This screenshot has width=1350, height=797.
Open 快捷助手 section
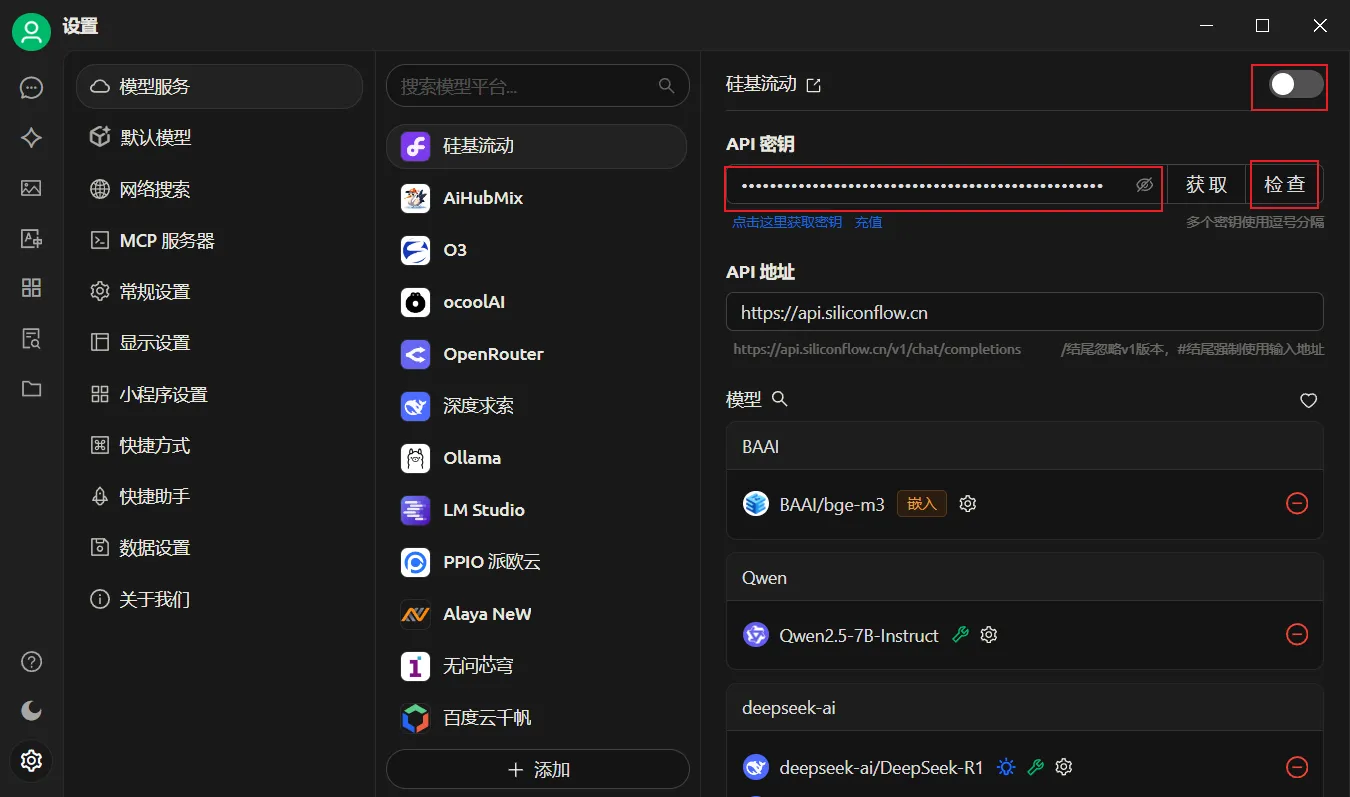coord(219,497)
